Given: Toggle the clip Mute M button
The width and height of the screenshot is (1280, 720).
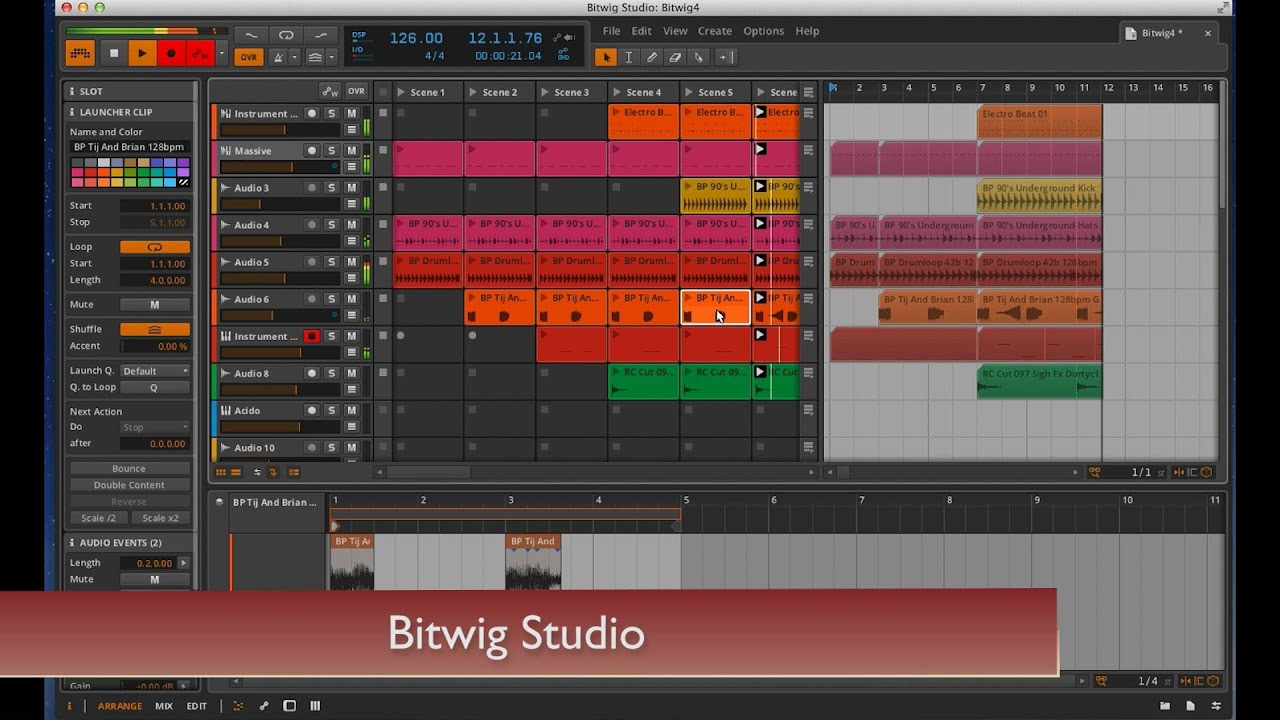Looking at the screenshot, I should [x=155, y=305].
